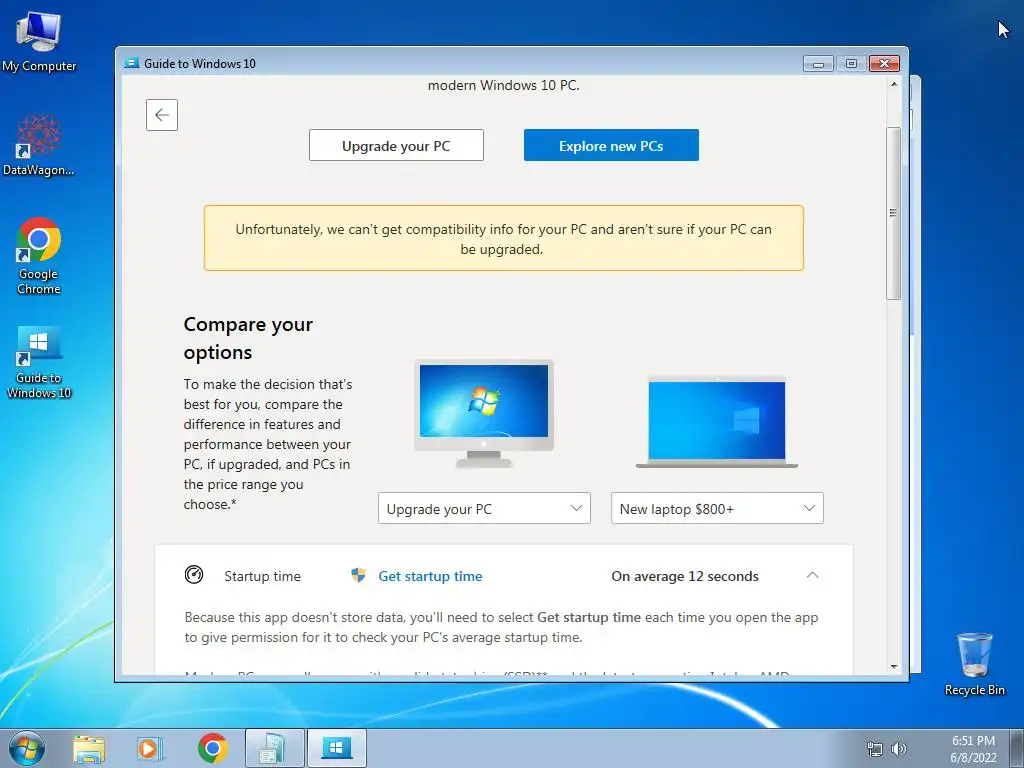Open Chrome from the taskbar
This screenshot has width=1024, height=768.
pyautogui.click(x=212, y=748)
